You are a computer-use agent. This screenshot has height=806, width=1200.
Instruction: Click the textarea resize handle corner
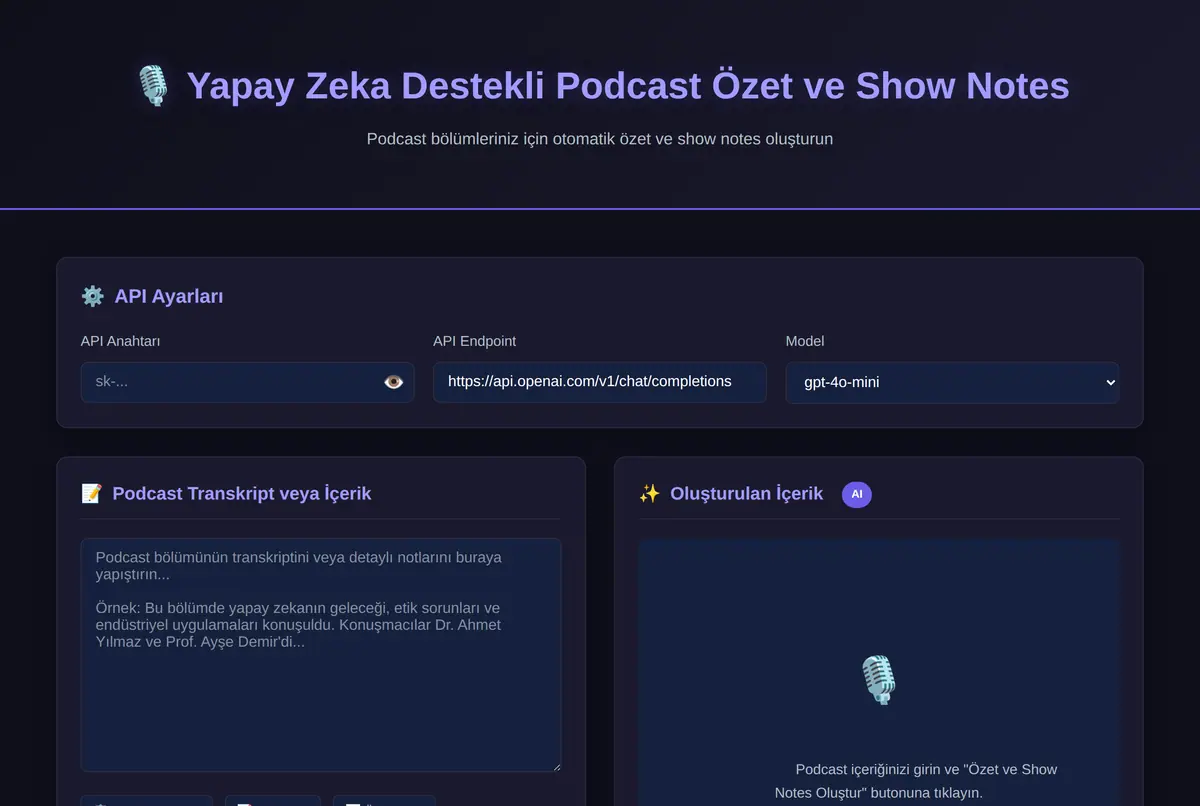tap(555, 766)
